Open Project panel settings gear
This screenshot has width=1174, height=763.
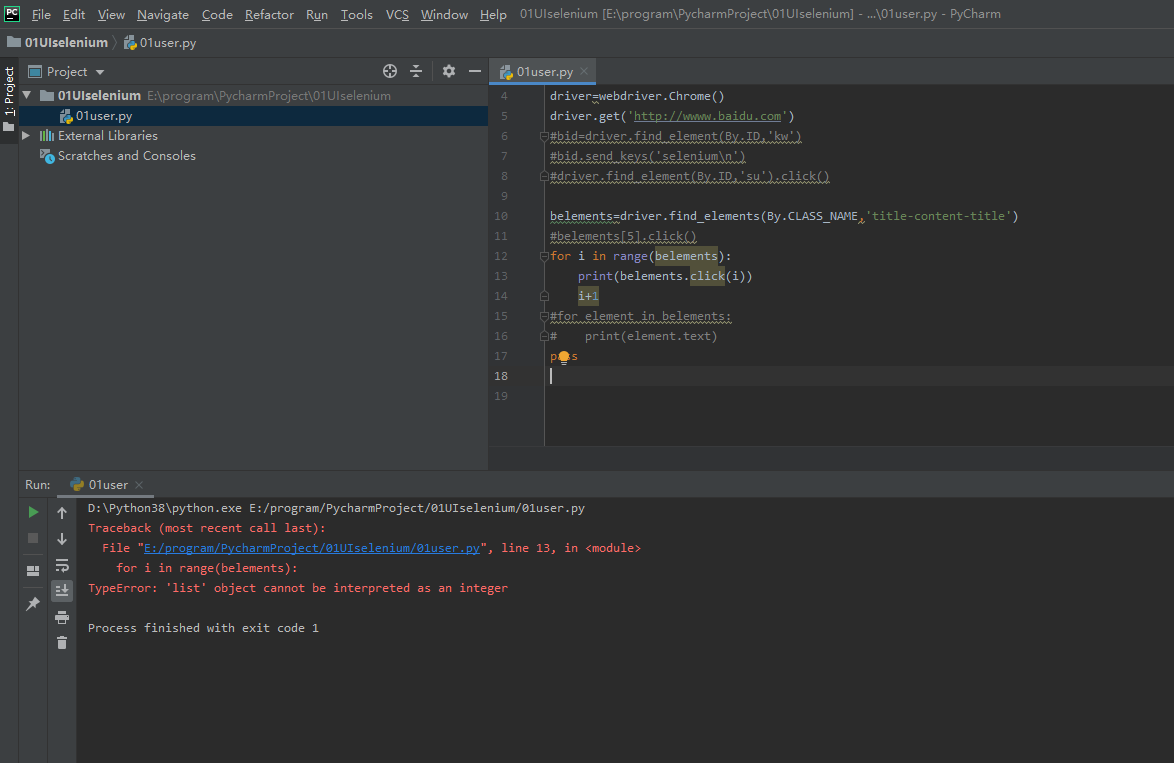[x=449, y=71]
